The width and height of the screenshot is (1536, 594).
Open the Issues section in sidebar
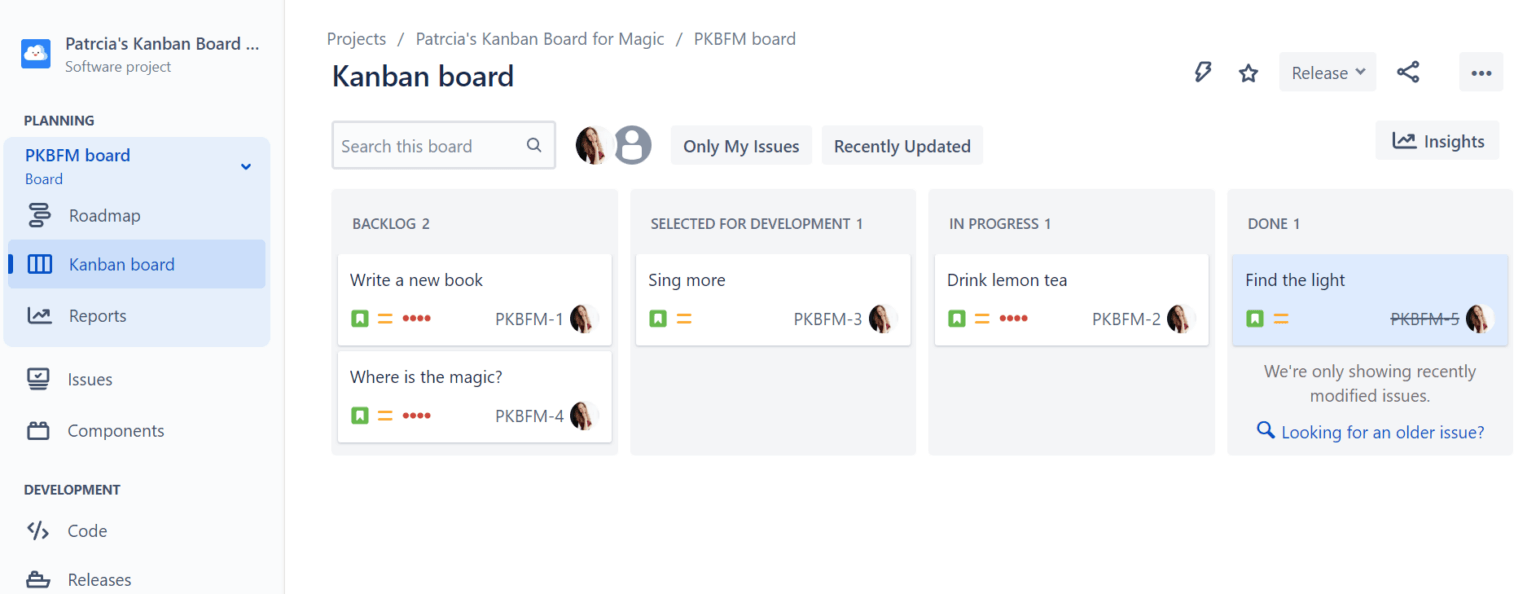pos(40,379)
